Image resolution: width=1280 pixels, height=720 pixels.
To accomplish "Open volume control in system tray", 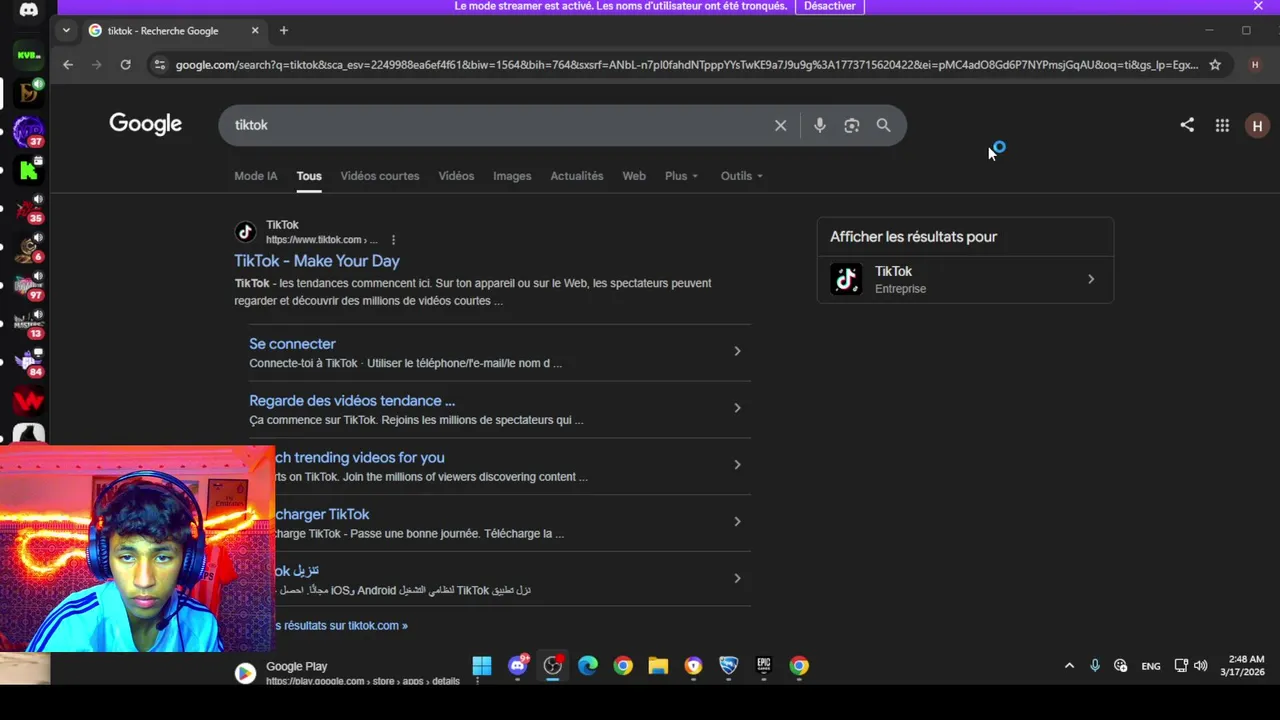I will click(x=1201, y=666).
